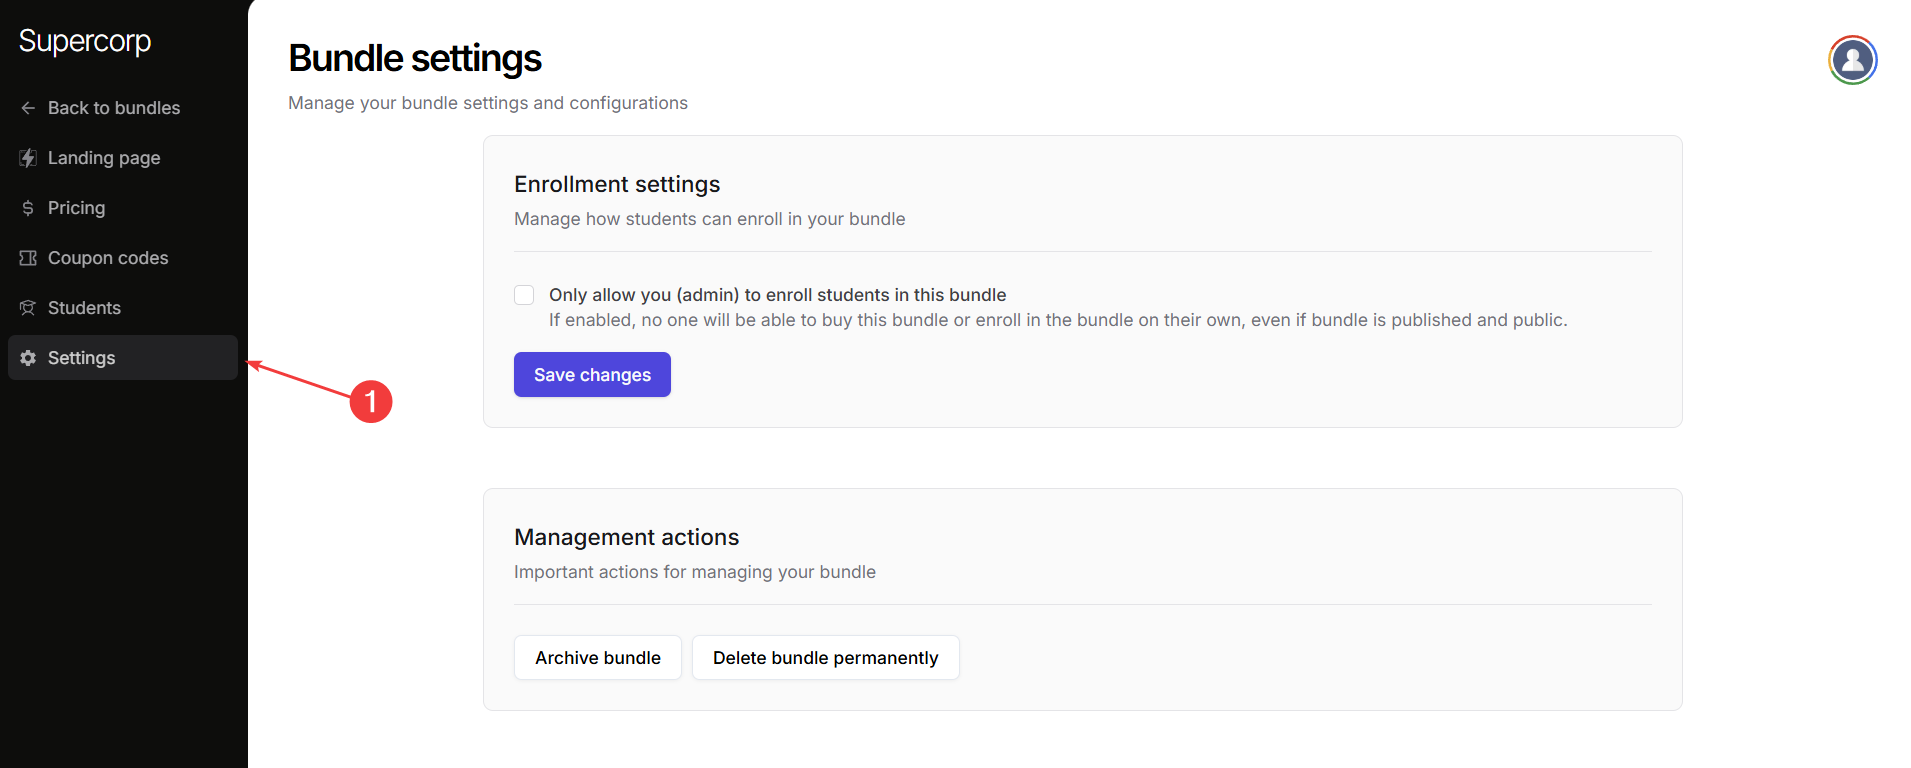1911x768 pixels.
Task: Click Delete bundle permanently button
Action: [x=825, y=658]
